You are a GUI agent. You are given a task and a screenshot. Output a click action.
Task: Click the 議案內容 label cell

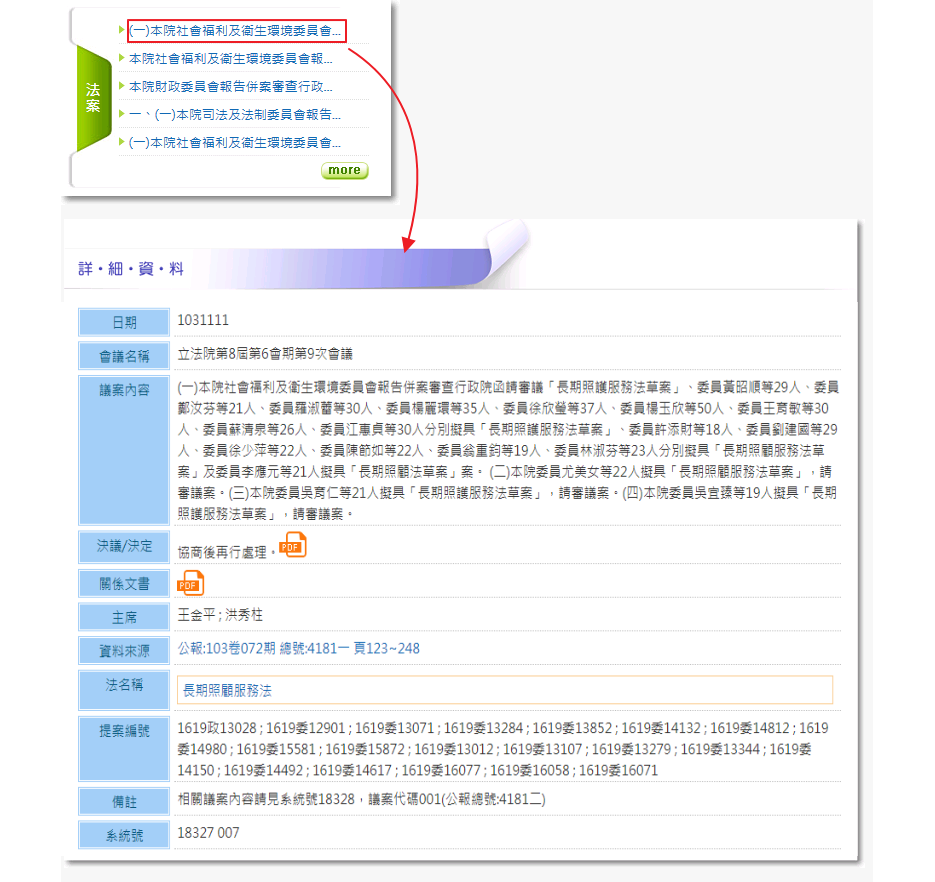[124, 390]
